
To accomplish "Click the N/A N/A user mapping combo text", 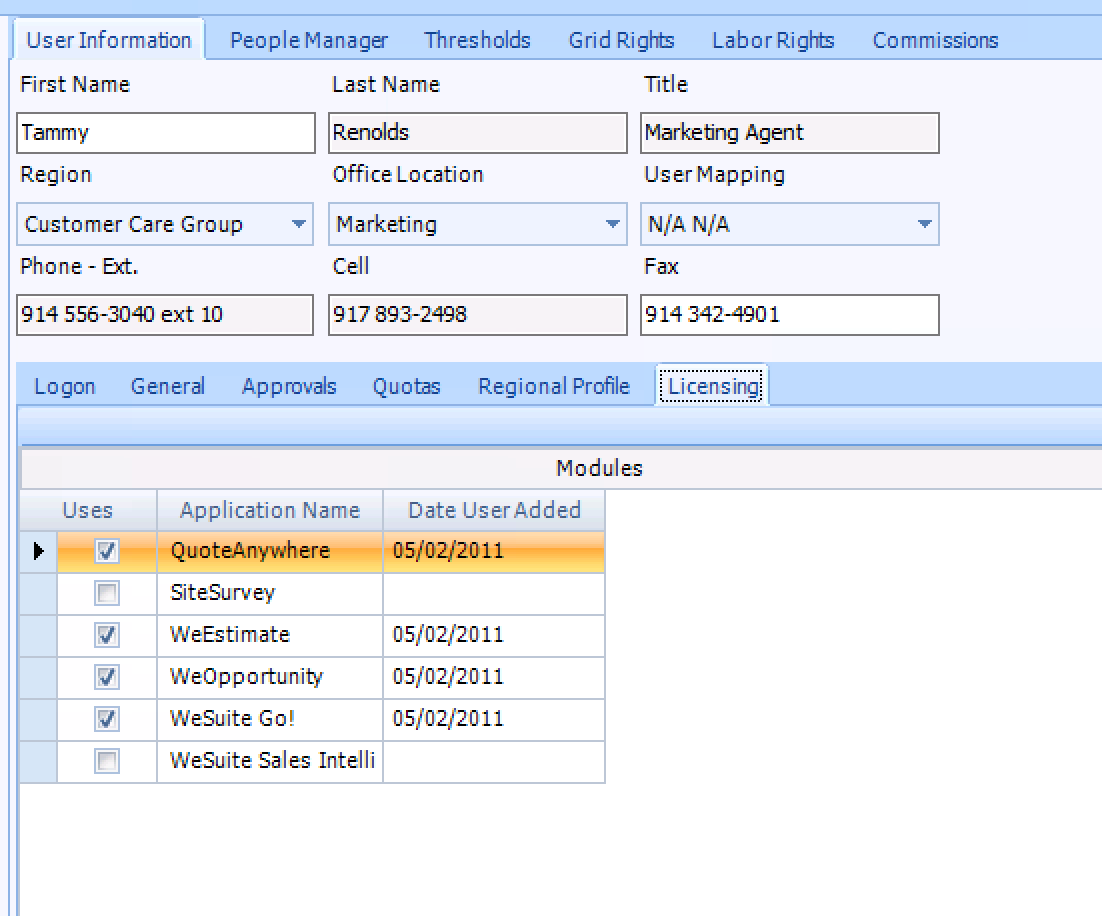I will point(689,224).
